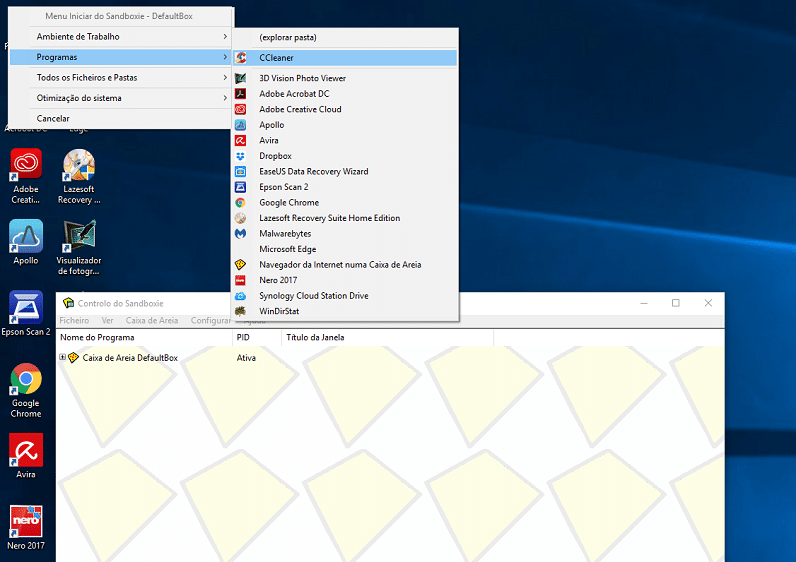
Task: Select Adobe Creative Cloud desktop shortcut
Action: pos(26,176)
